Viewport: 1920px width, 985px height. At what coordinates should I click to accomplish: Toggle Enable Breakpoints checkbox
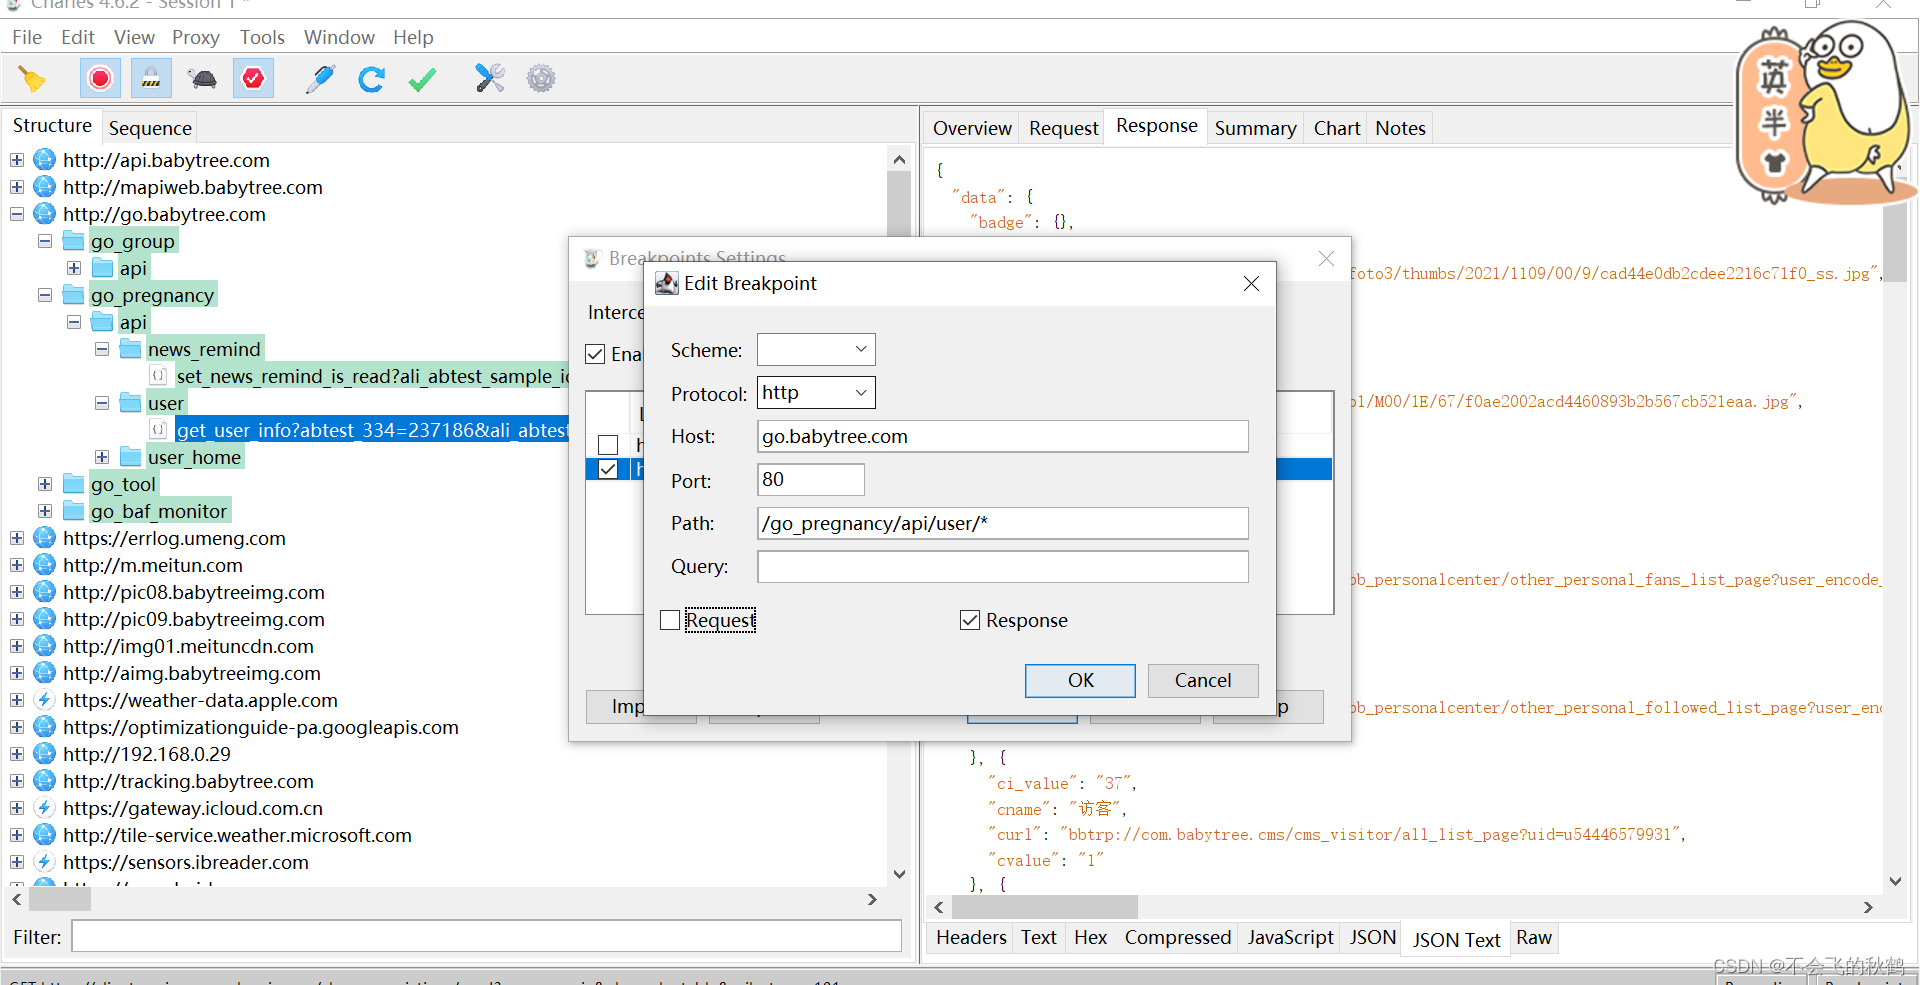(595, 354)
